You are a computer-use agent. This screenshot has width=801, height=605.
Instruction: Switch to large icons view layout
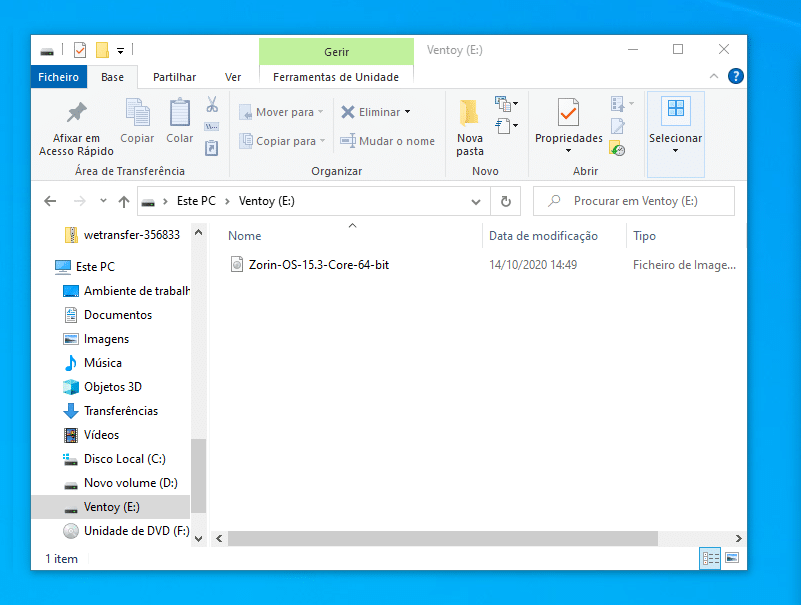[732, 557]
